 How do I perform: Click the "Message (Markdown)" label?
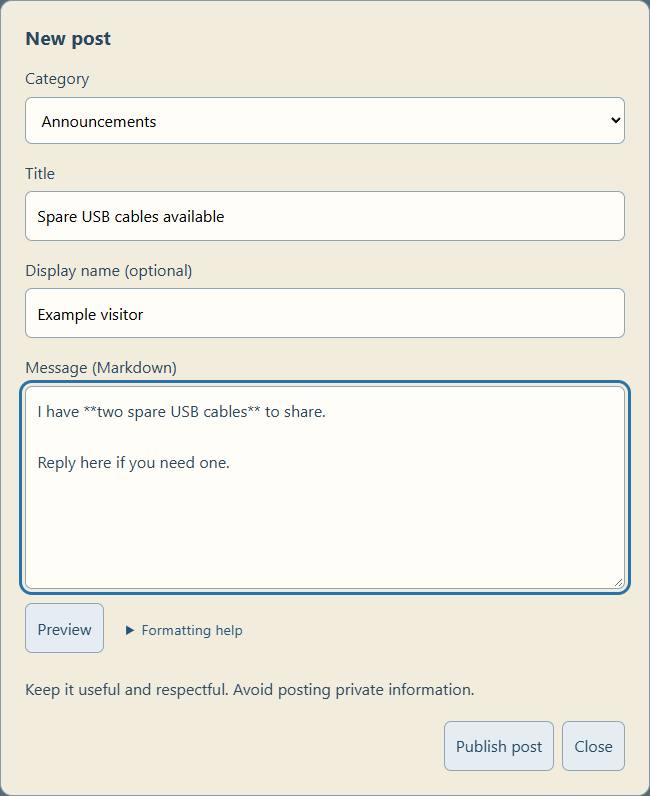[101, 368]
